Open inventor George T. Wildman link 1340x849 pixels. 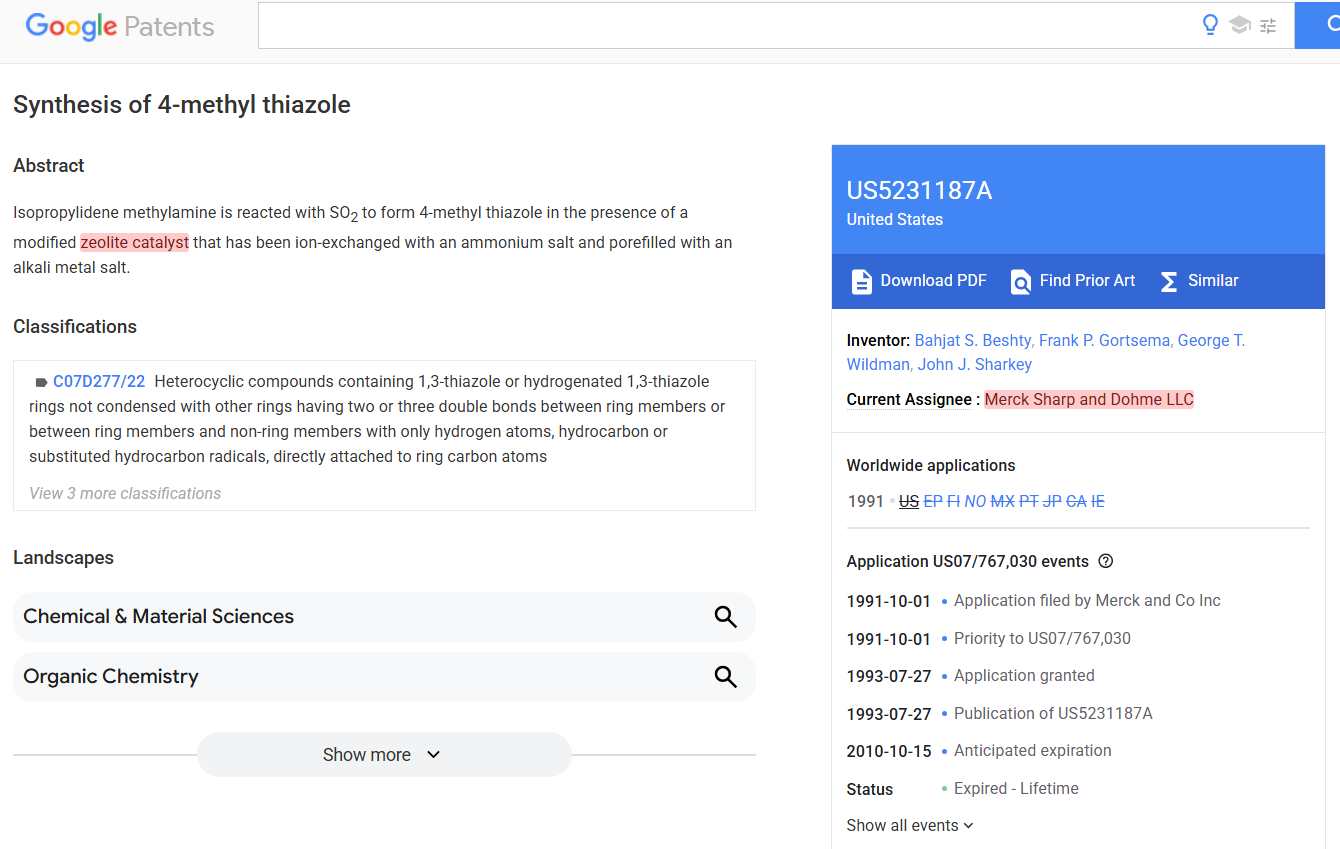tap(1045, 353)
